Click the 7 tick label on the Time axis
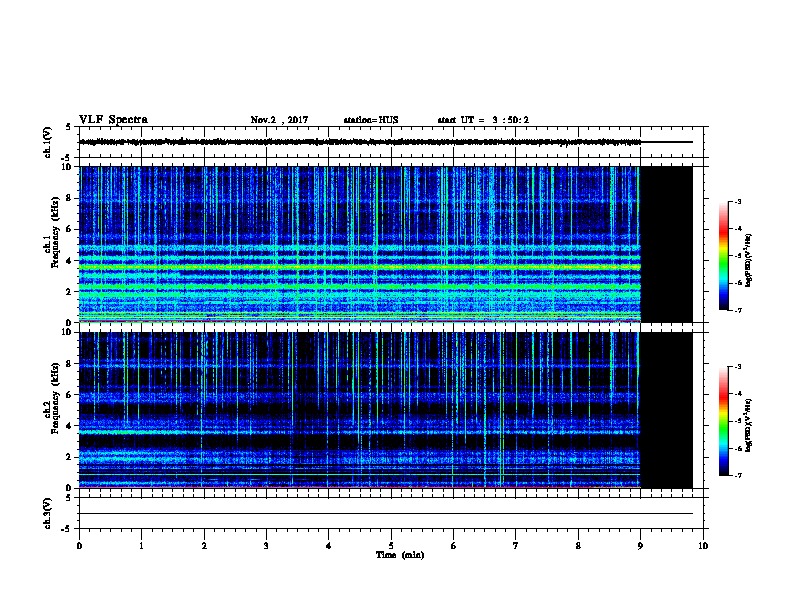 pos(516,545)
